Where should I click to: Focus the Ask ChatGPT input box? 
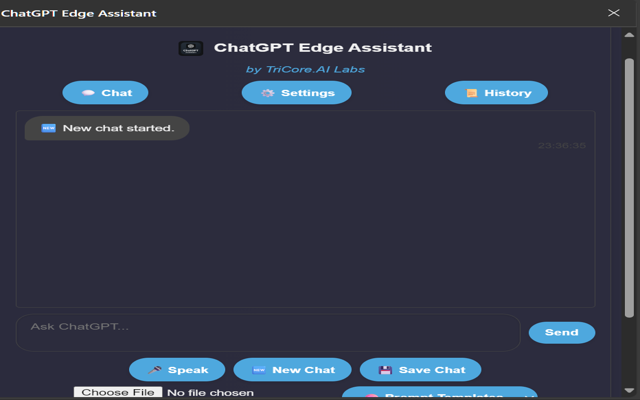(268, 332)
